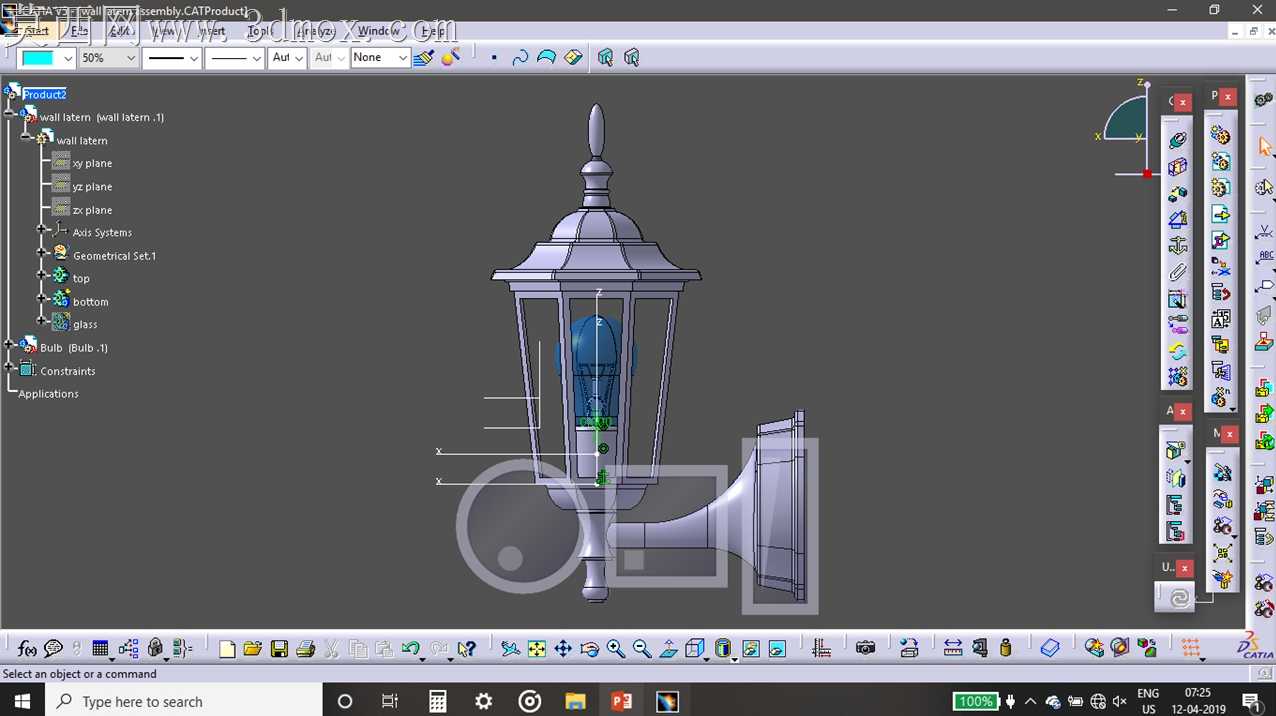Viewport: 1276px width, 716px height.
Task: Open the Design Table icon
Action: click(100, 649)
